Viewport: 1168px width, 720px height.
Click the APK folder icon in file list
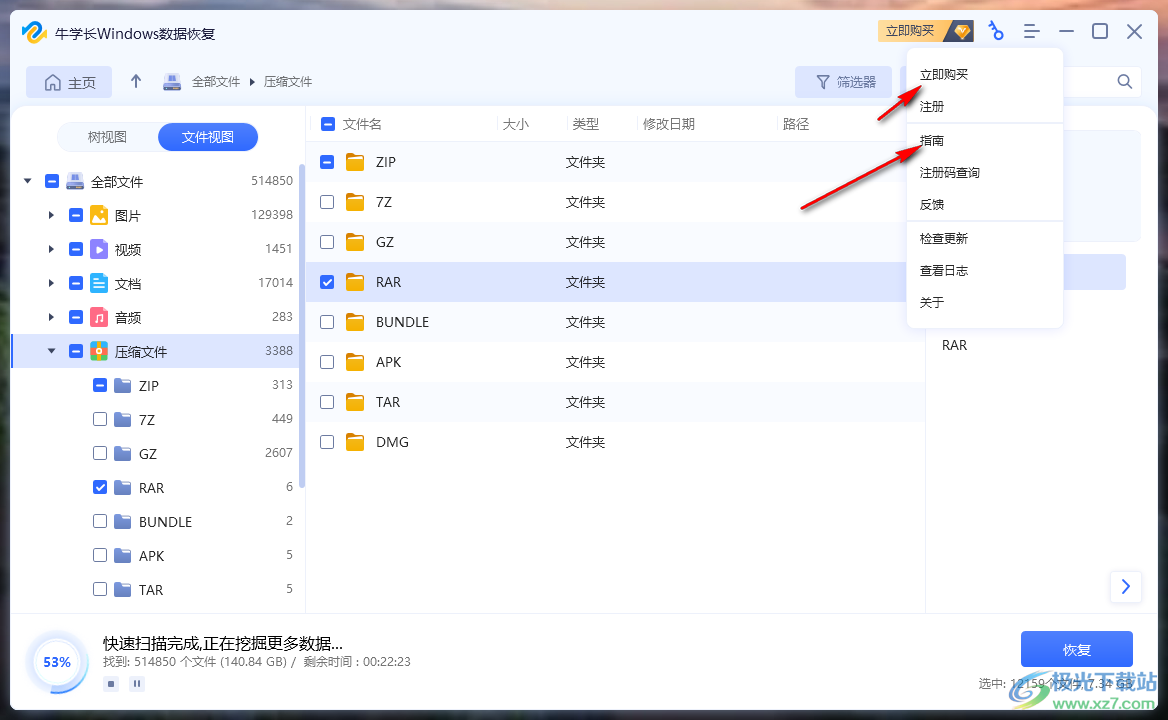(x=355, y=363)
